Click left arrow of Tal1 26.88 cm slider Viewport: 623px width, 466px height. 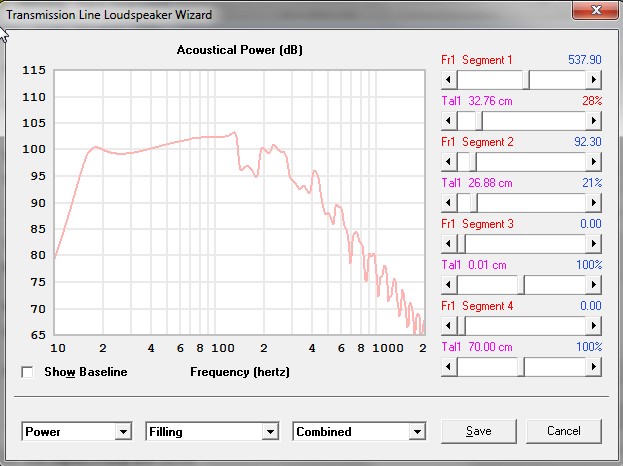(x=449, y=203)
